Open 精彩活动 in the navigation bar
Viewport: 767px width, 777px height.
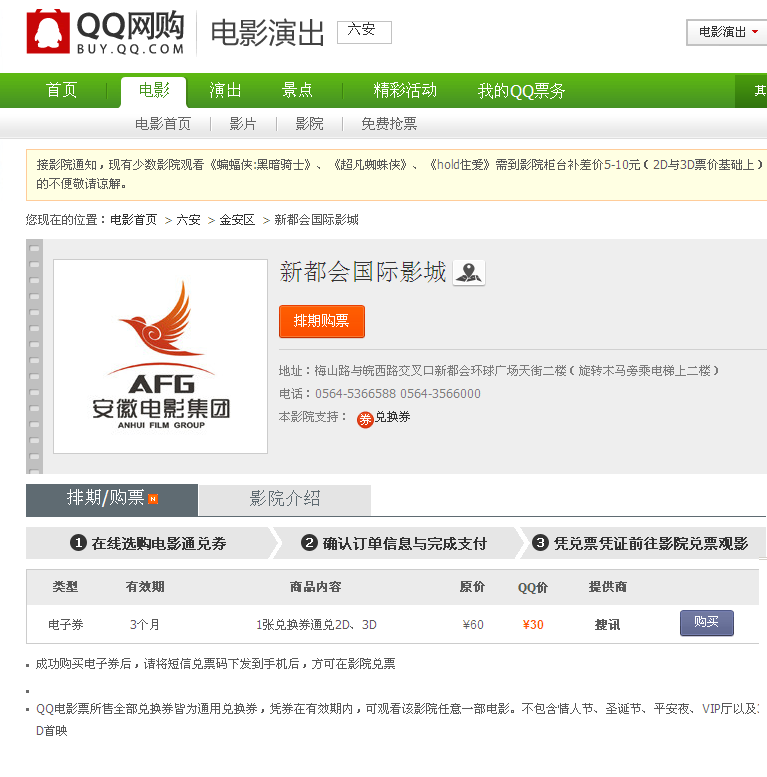click(405, 90)
